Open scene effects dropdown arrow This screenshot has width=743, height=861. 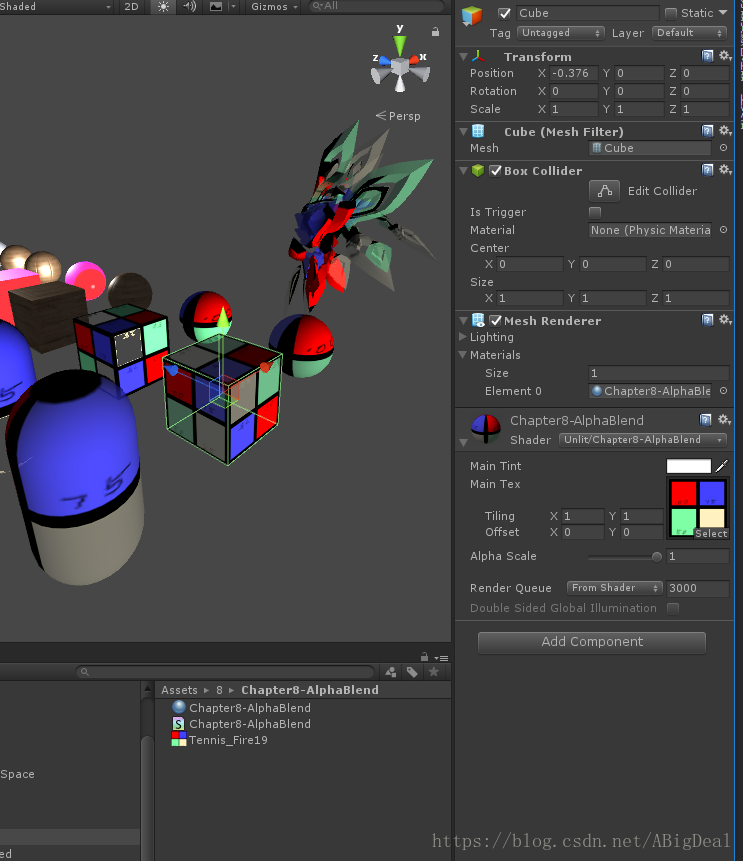[x=233, y=7]
